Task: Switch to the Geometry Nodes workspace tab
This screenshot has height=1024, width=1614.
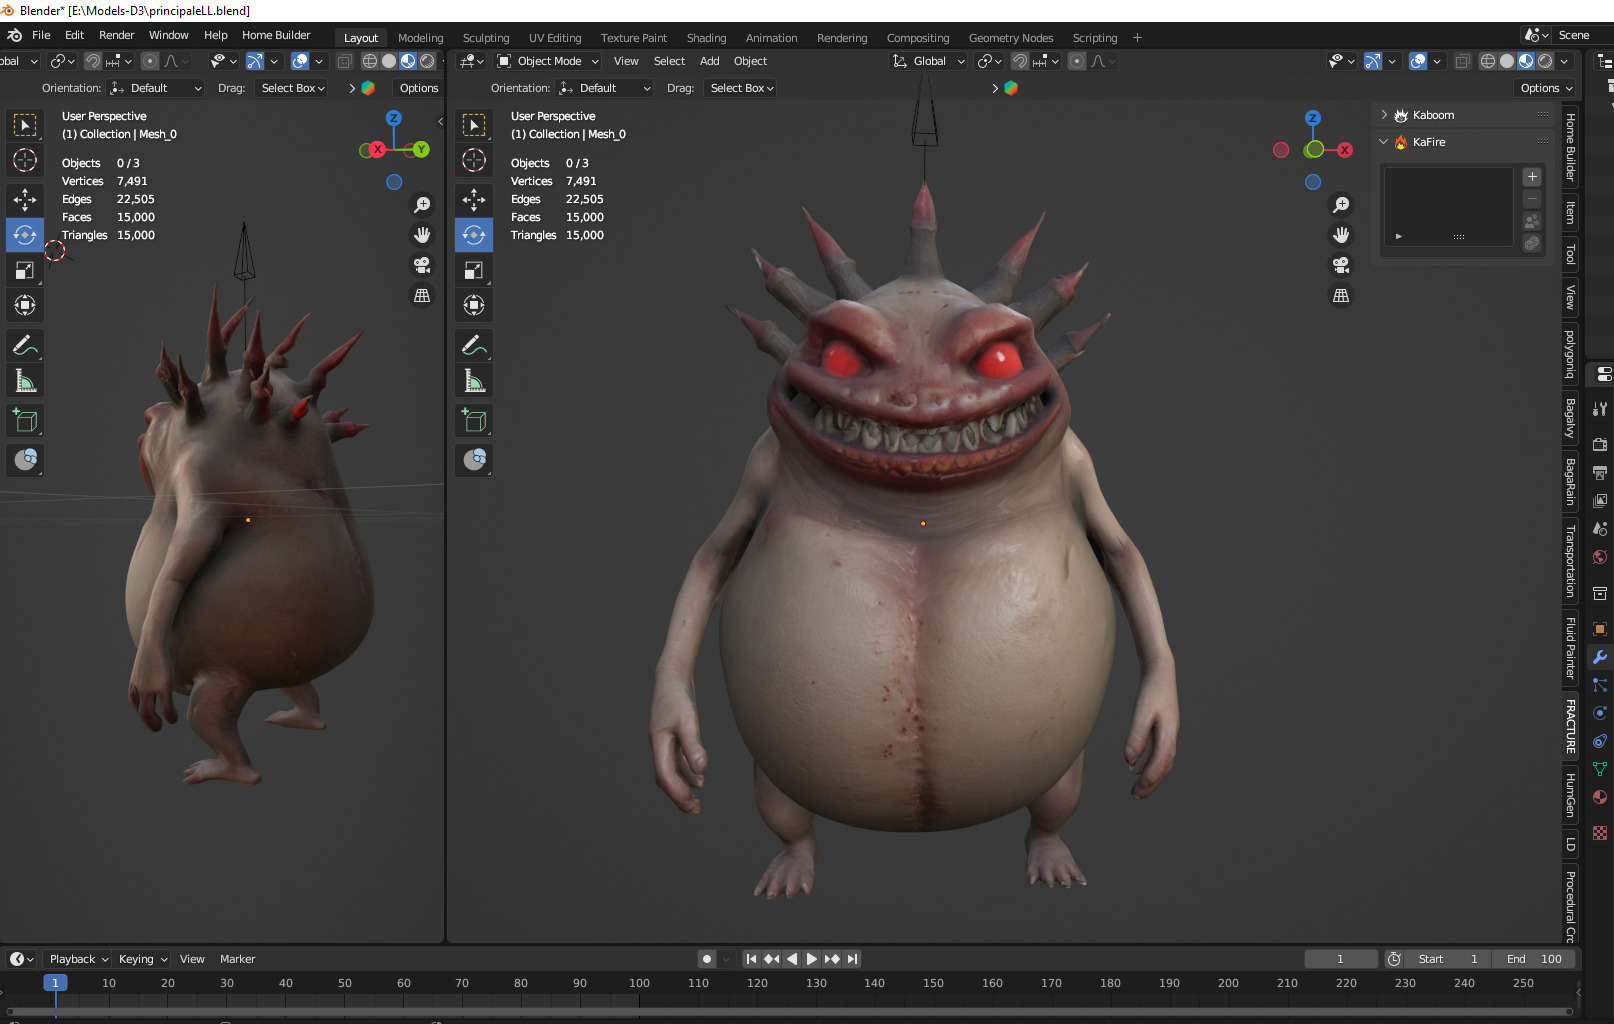Action: (x=1011, y=38)
